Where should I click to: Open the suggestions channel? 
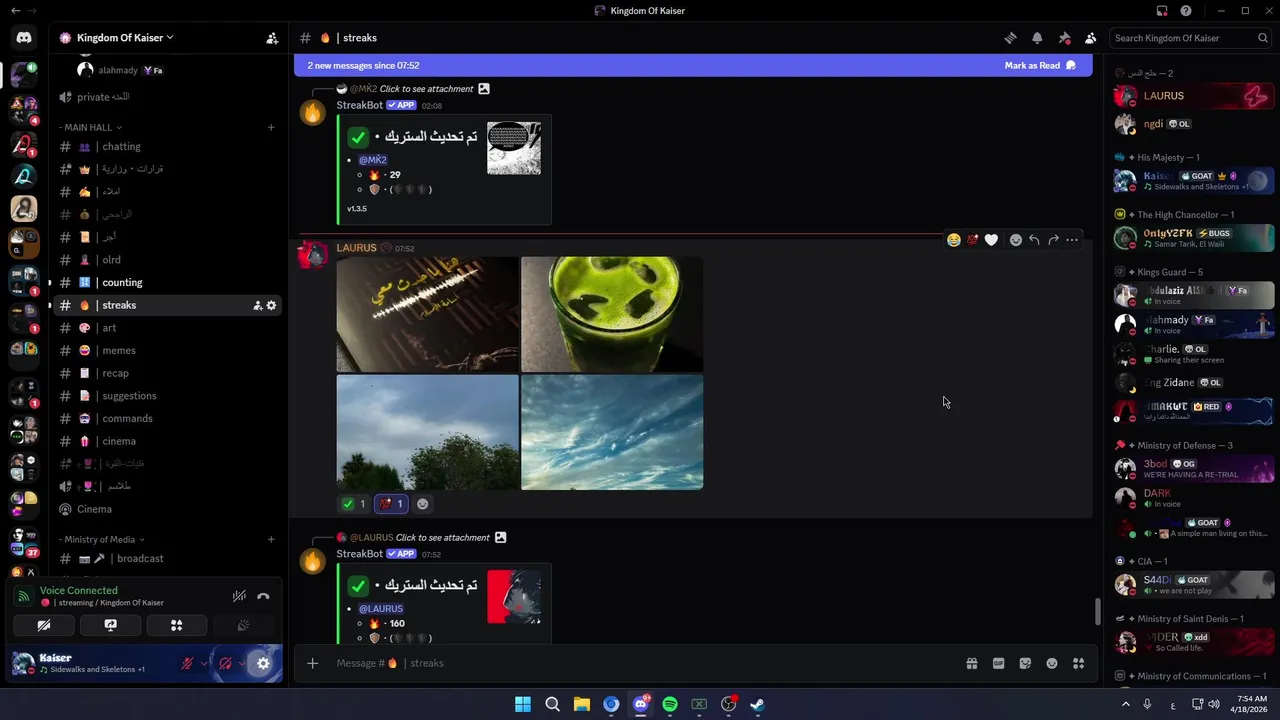pyautogui.click(x=166, y=396)
